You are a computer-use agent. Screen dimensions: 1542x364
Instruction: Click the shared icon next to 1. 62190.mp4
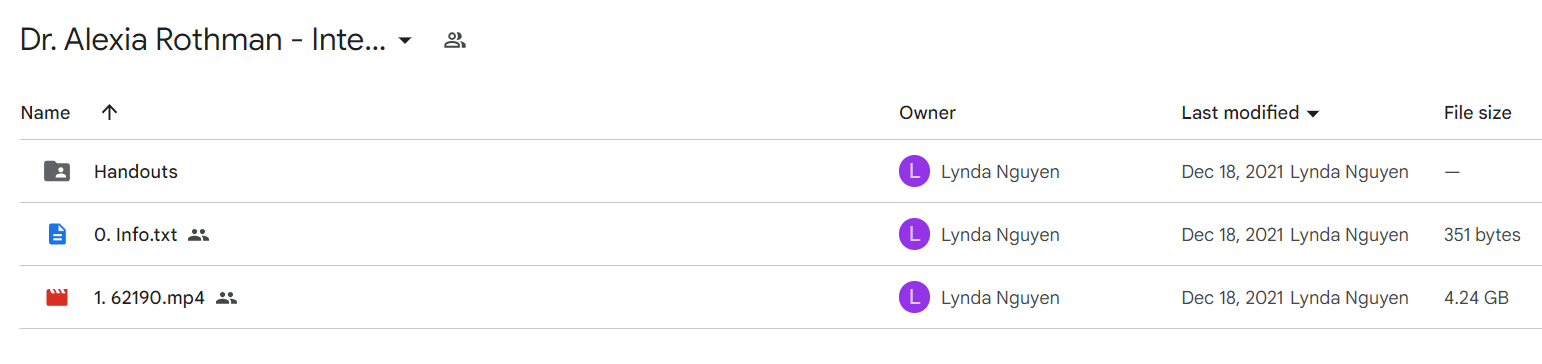point(226,298)
